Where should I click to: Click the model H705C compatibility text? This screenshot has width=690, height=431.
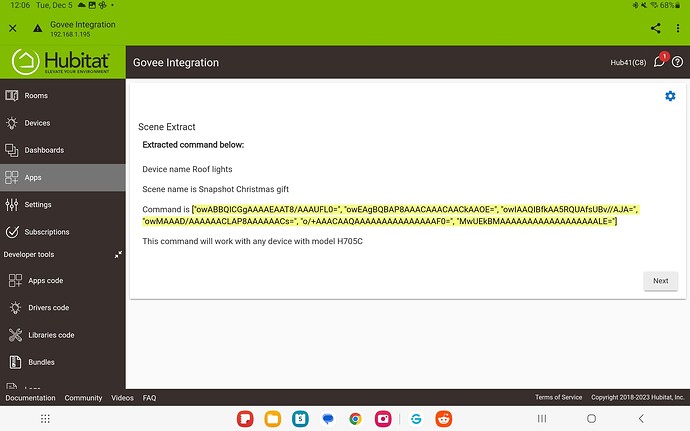(x=252, y=241)
